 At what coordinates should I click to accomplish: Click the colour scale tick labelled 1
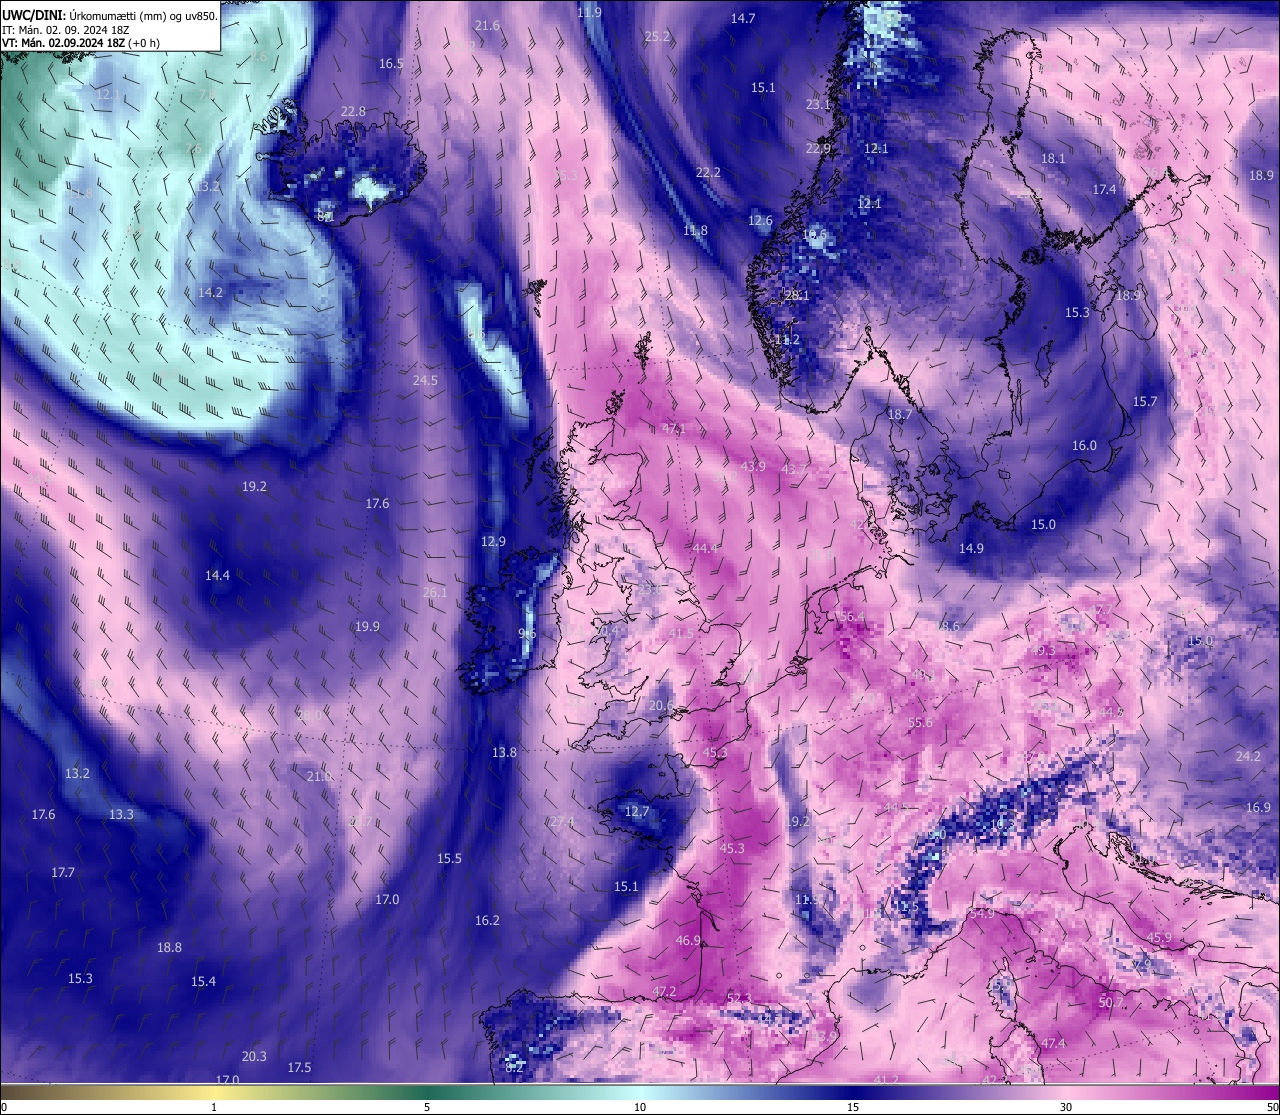[x=214, y=1107]
